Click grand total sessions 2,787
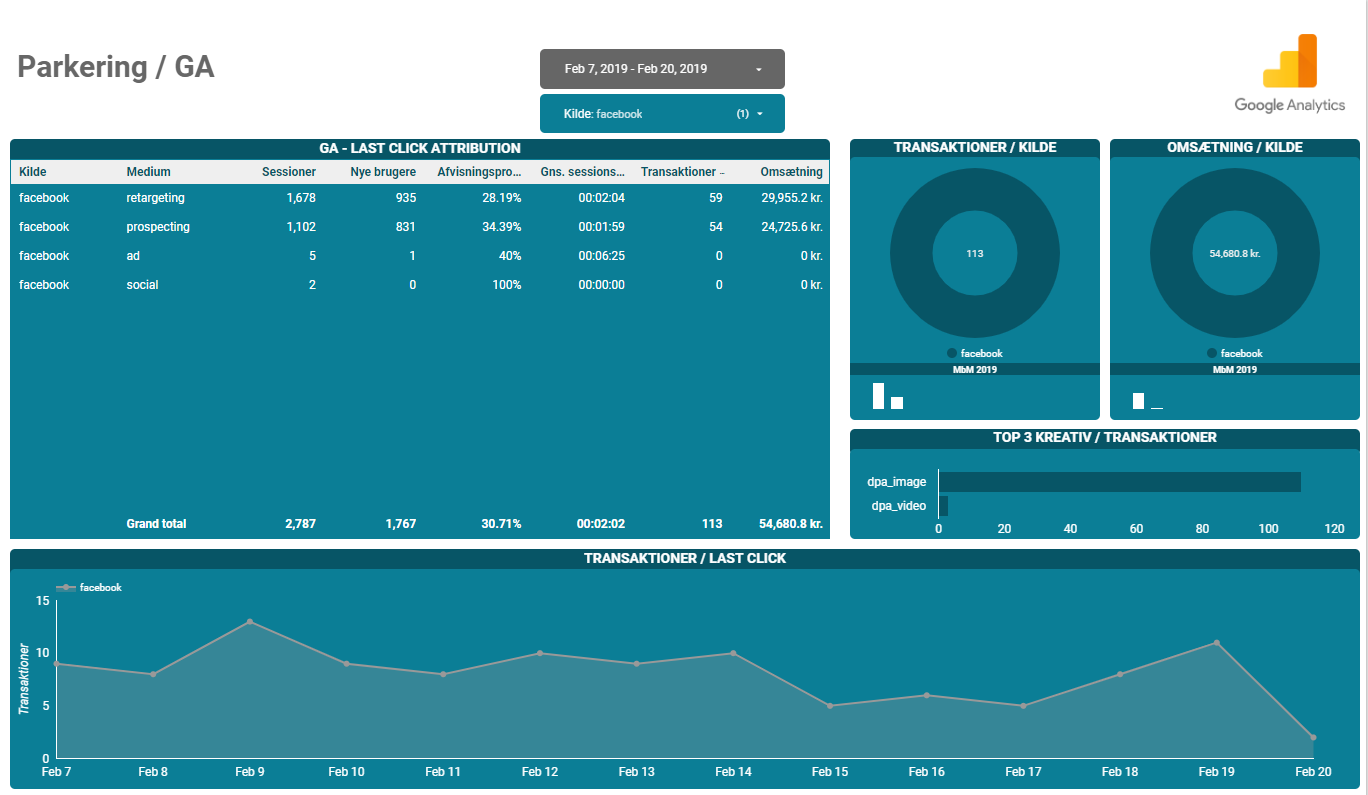 point(300,524)
